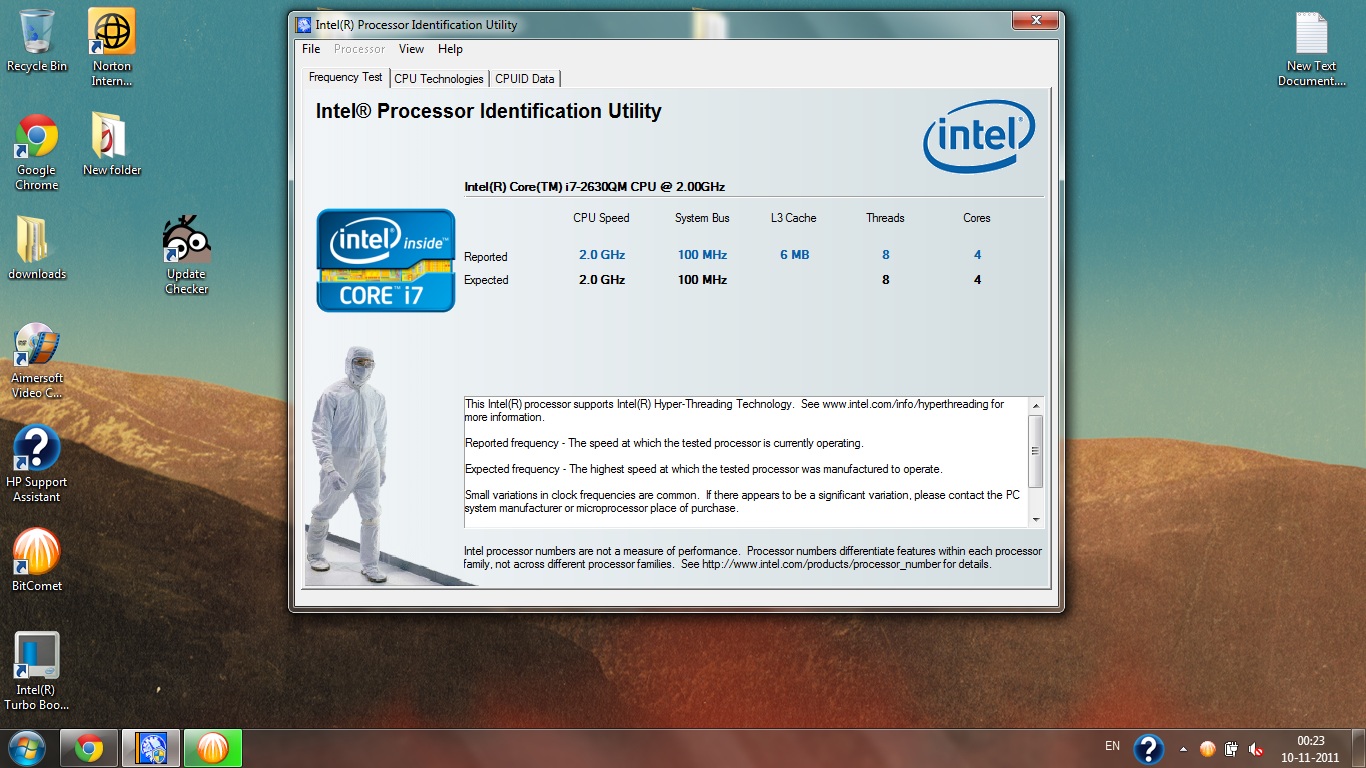The image size is (1366, 768).
Task: Click reported System Bus 100 MHz value
Action: [x=702, y=255]
